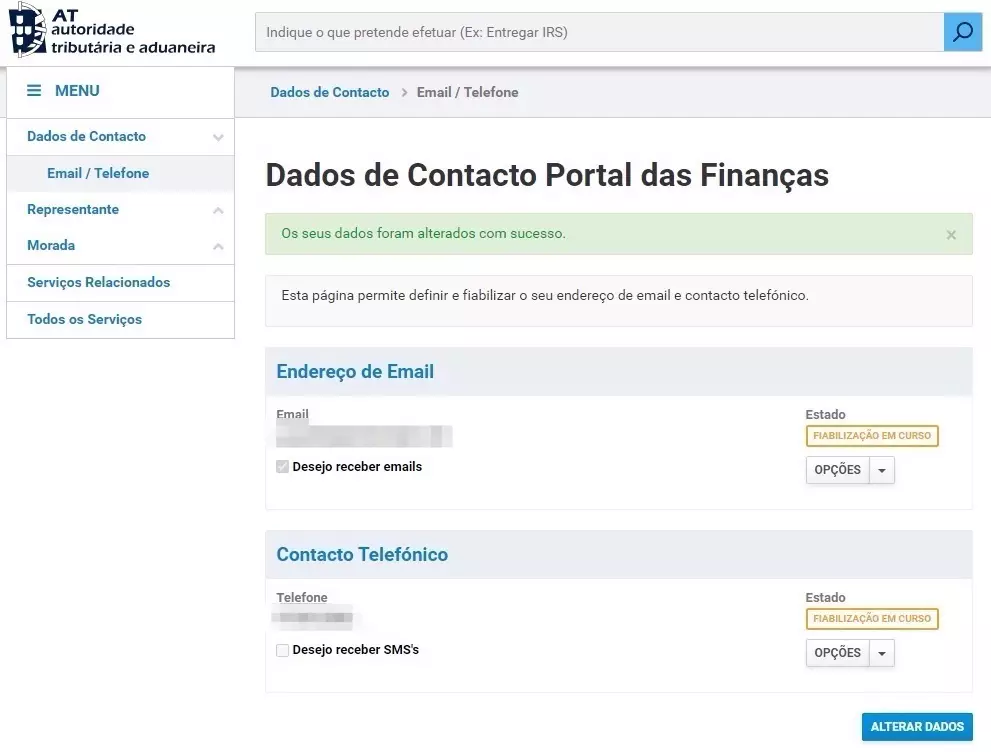This screenshot has height=756, width=991.
Task: Dismiss the green success message
Action: (x=951, y=235)
